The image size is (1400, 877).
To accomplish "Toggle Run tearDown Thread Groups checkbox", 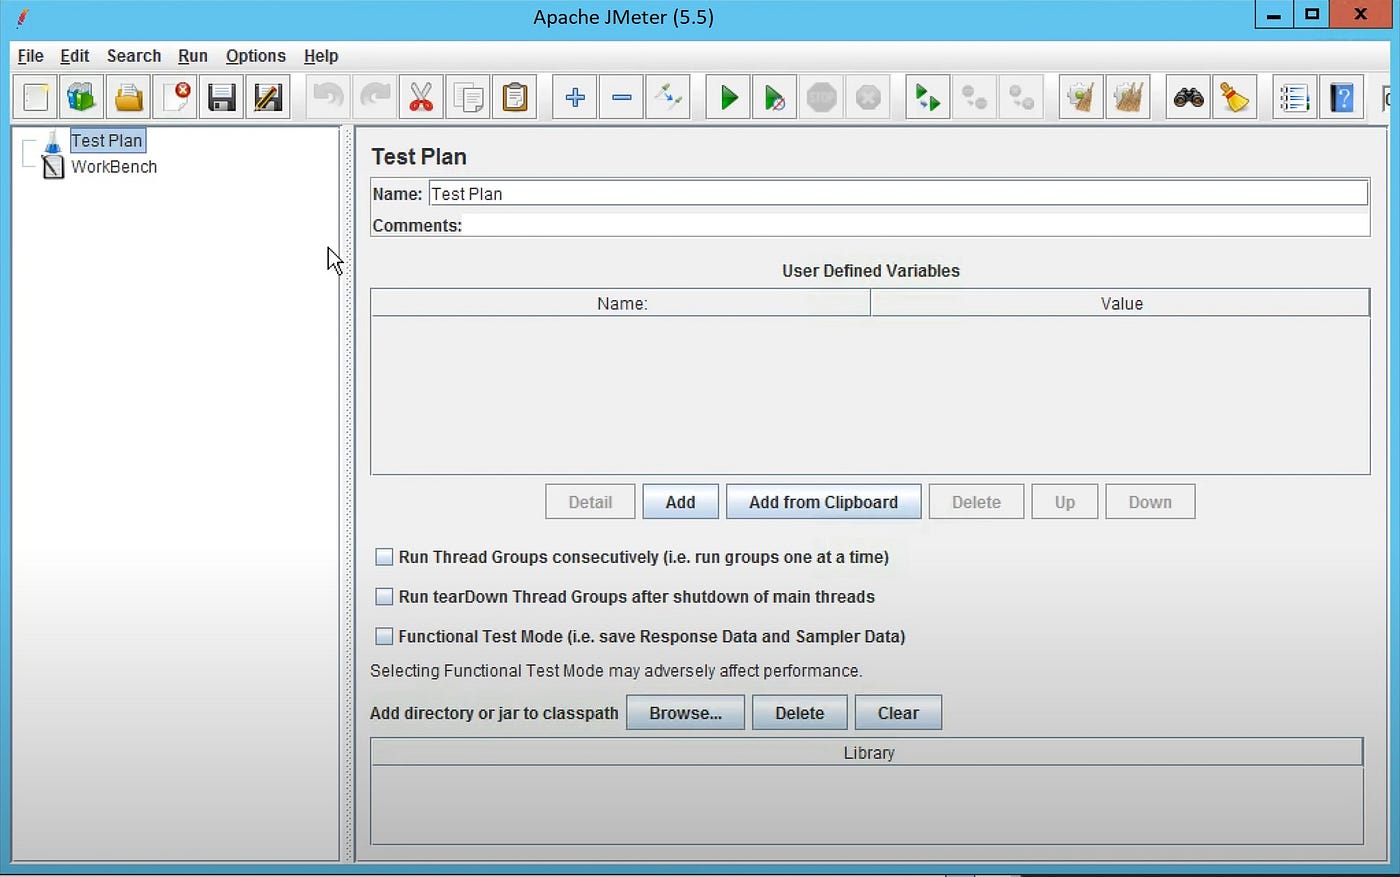I will click(384, 597).
